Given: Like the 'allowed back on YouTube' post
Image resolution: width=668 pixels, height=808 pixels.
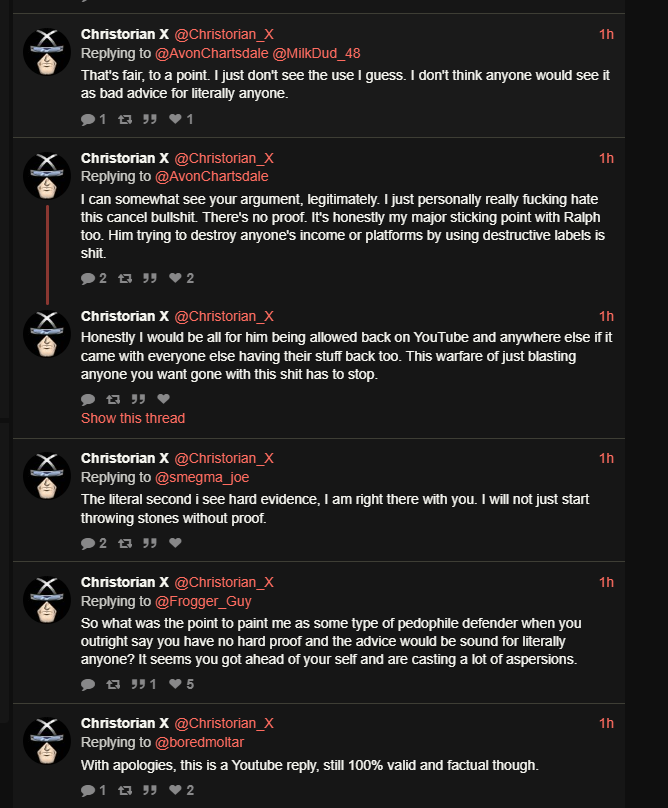Looking at the screenshot, I should click(163, 399).
